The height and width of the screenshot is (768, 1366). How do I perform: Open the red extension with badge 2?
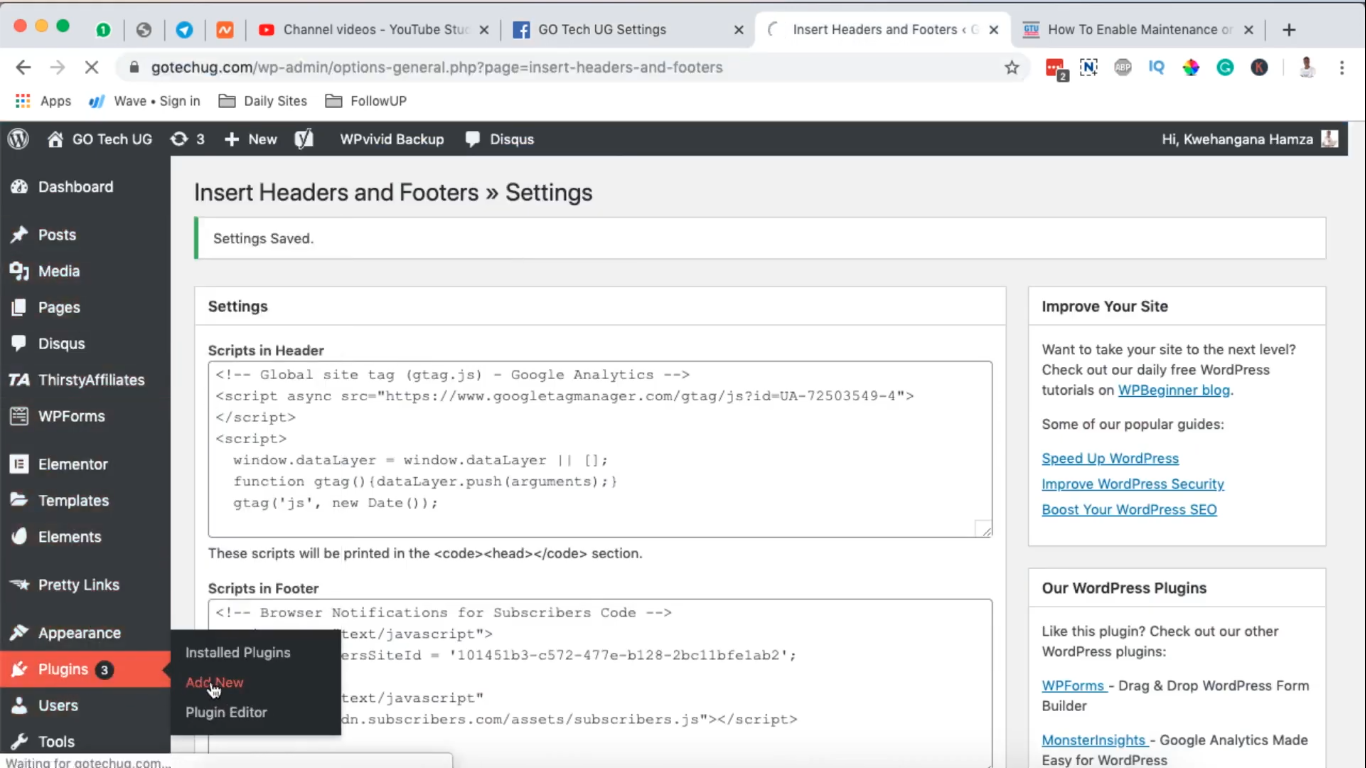point(1056,68)
